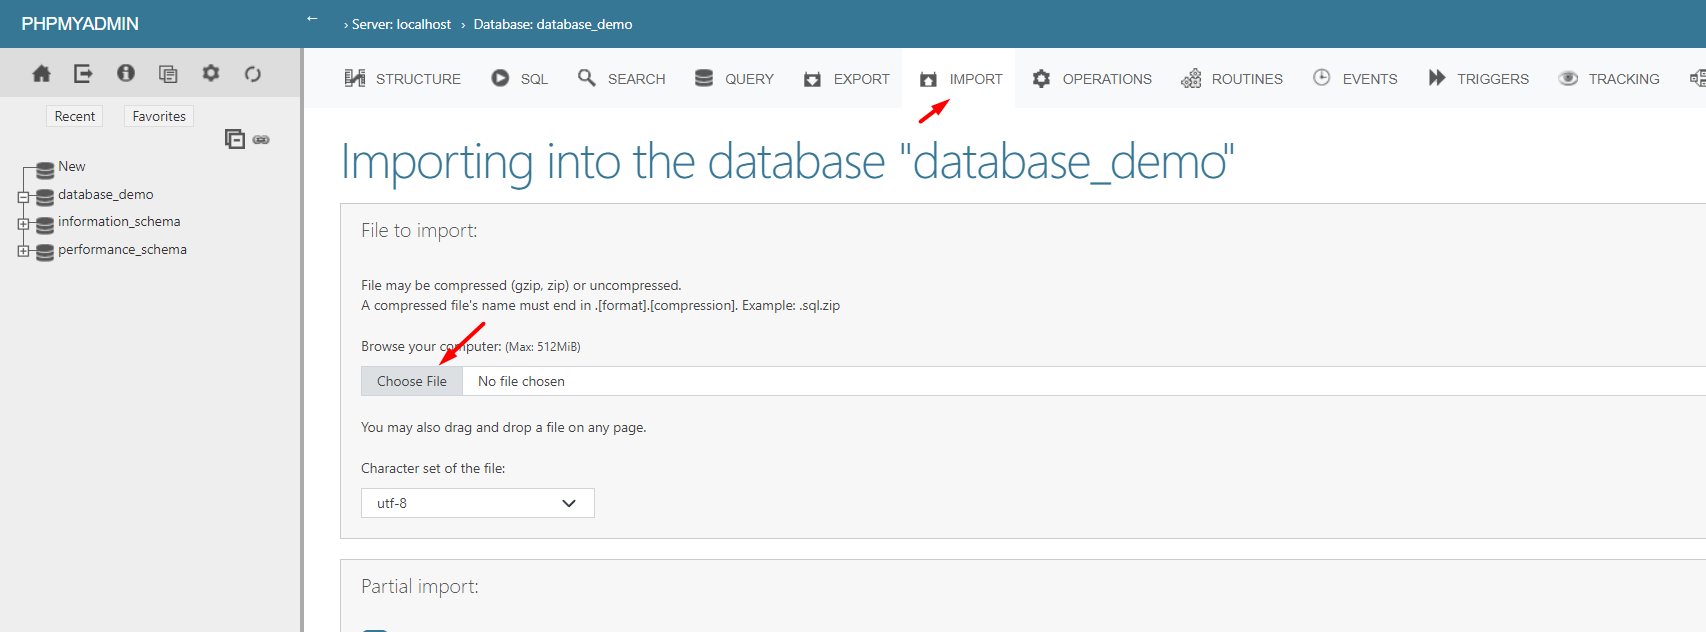Image resolution: width=1706 pixels, height=632 pixels.
Task: Open the utf-8 character set dropdown
Action: [x=477, y=503]
